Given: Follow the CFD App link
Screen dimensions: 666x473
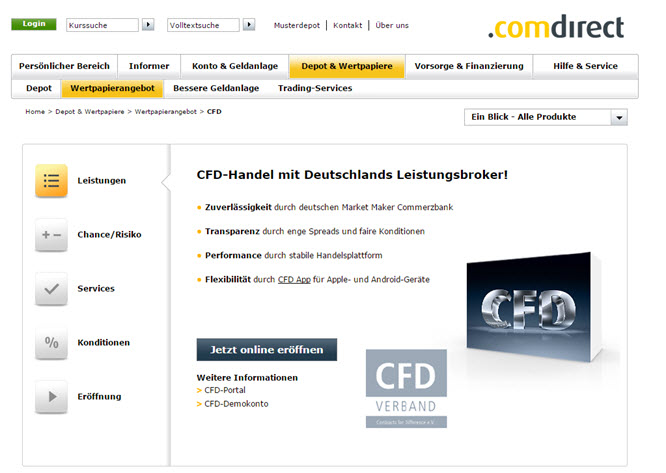Looking at the screenshot, I should tap(294, 279).
